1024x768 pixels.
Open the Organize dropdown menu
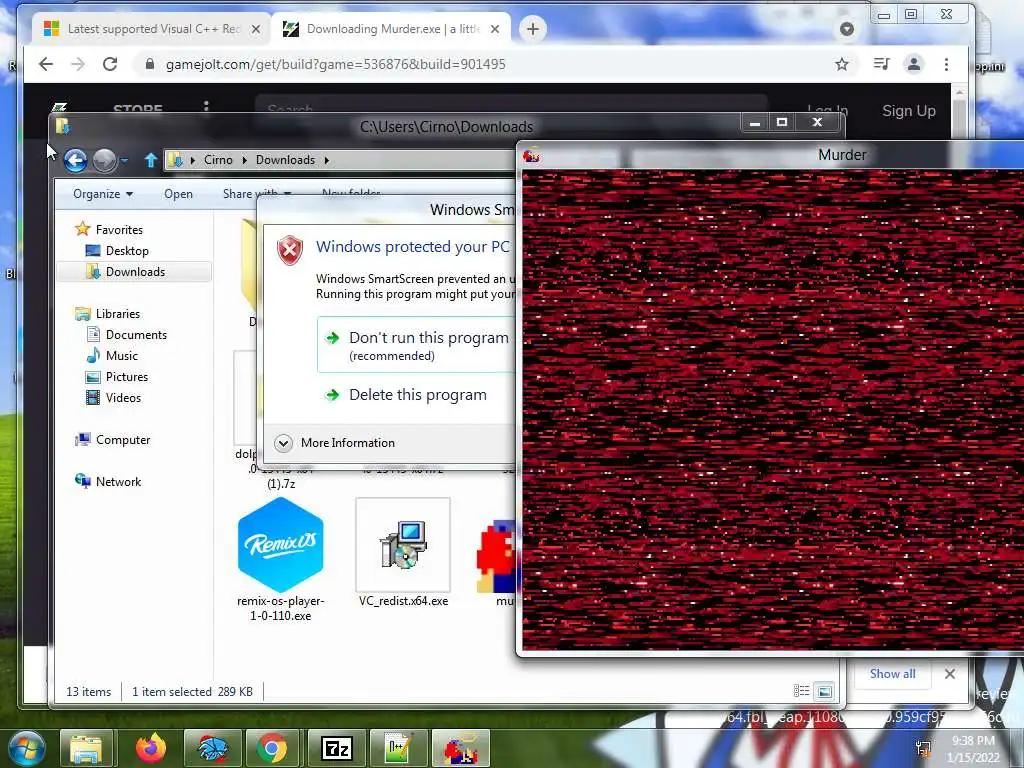click(103, 194)
